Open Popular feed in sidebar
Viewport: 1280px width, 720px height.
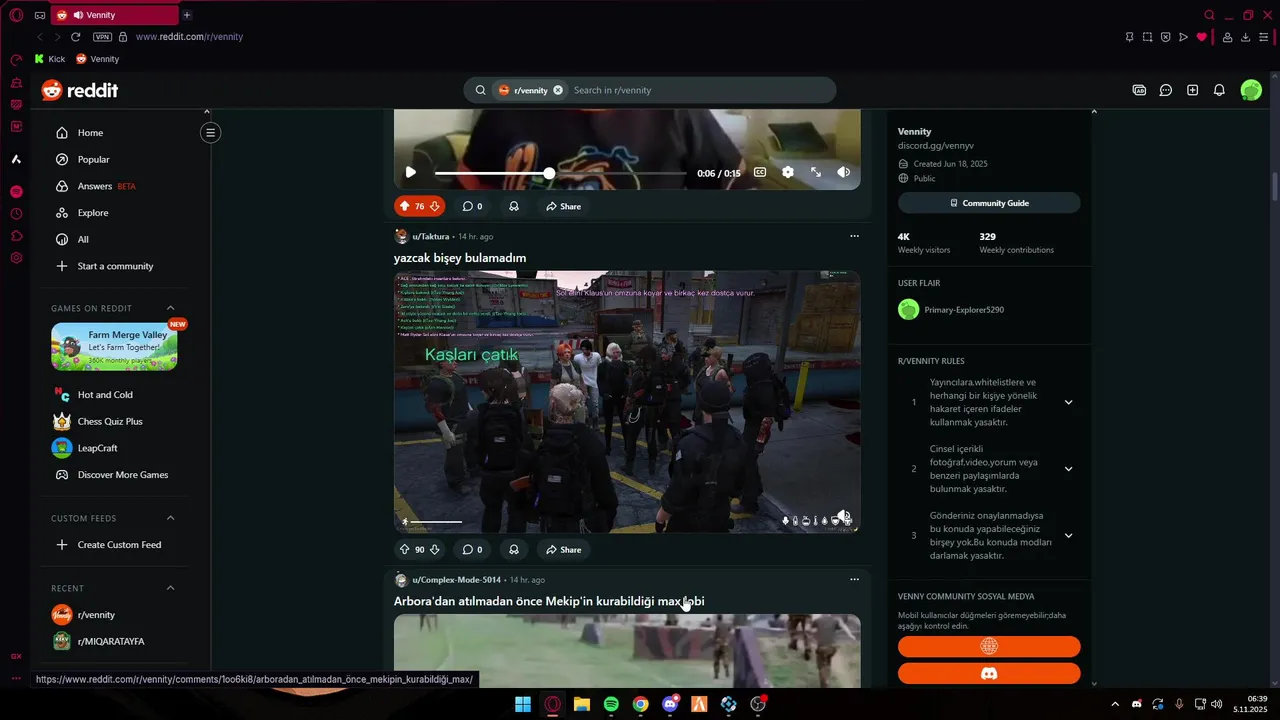(x=93, y=160)
